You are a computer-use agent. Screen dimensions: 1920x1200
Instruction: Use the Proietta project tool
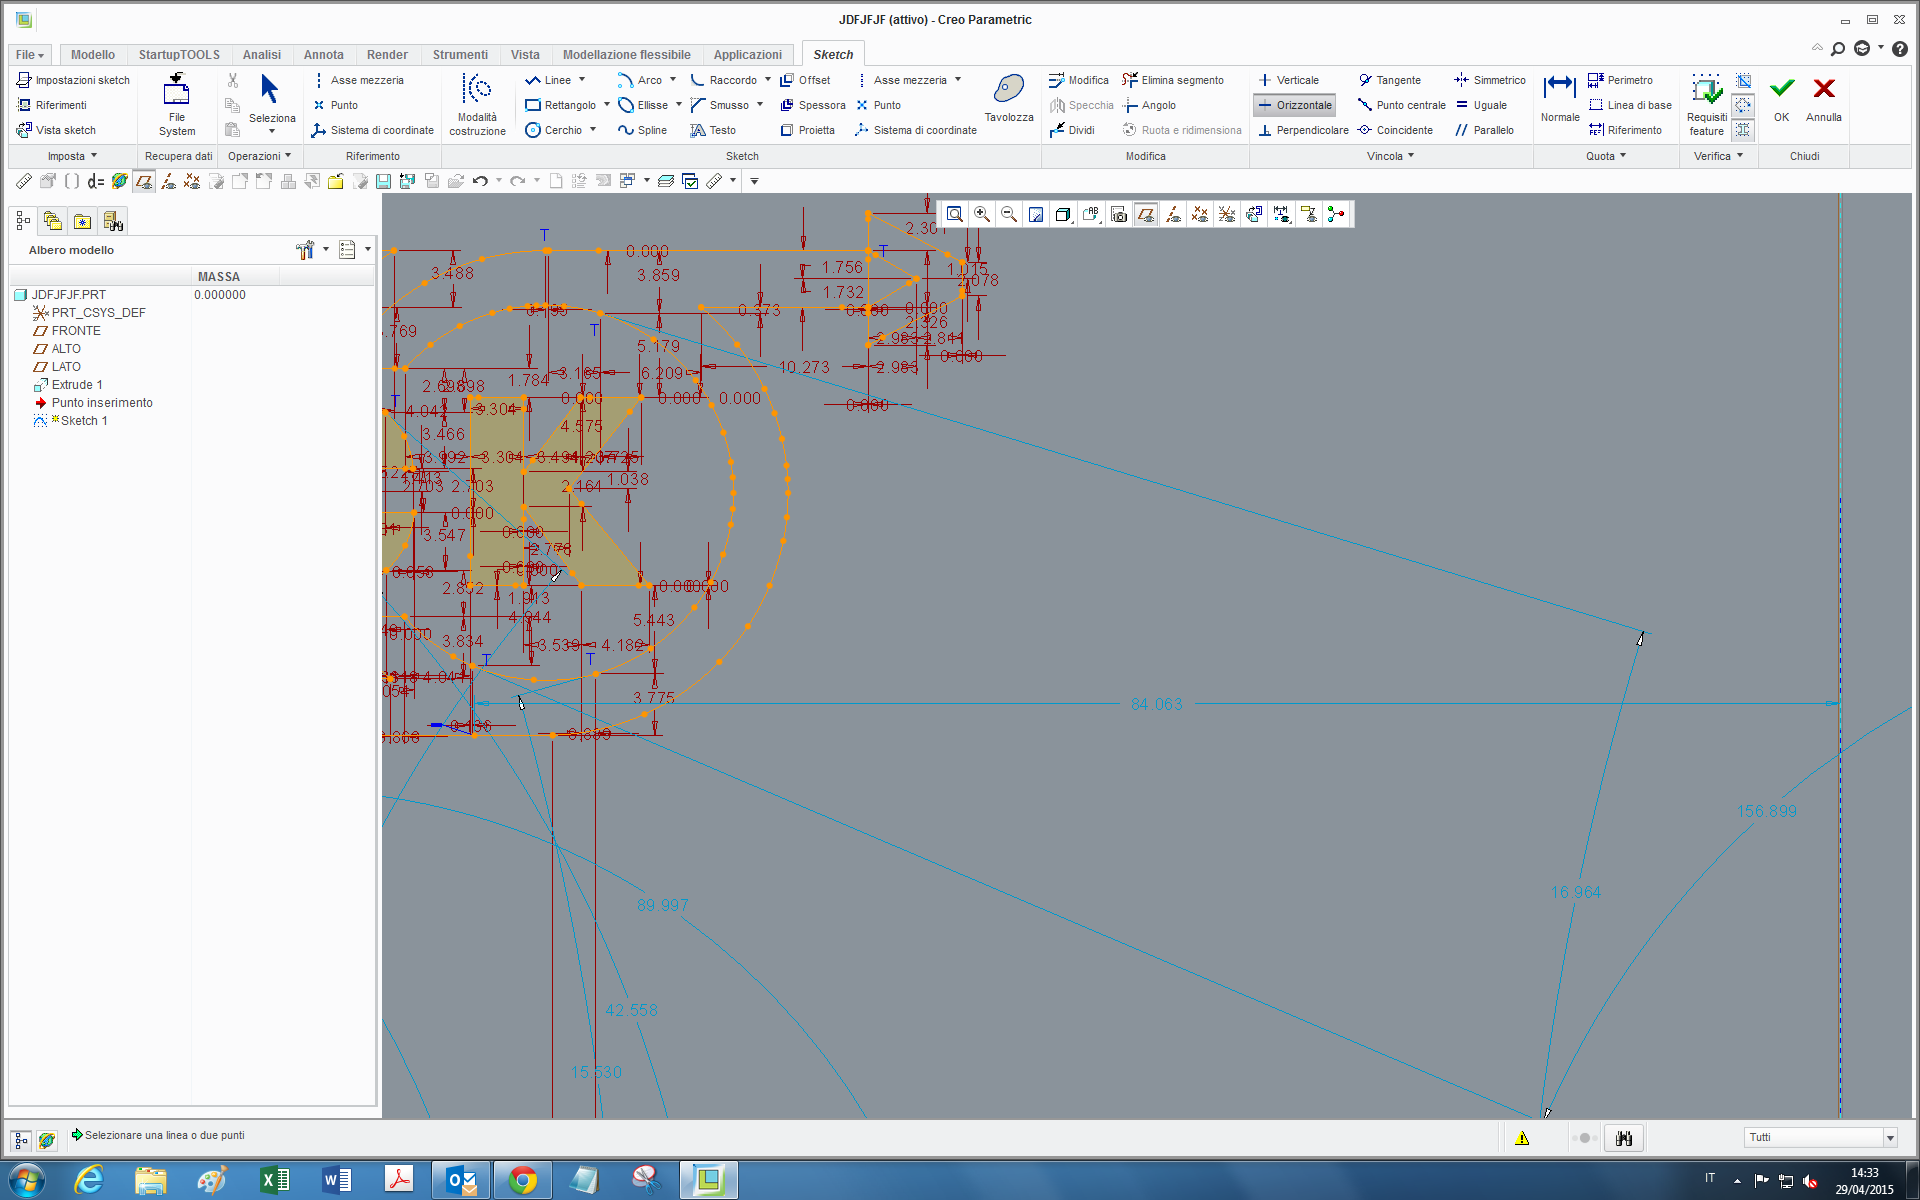[807, 130]
